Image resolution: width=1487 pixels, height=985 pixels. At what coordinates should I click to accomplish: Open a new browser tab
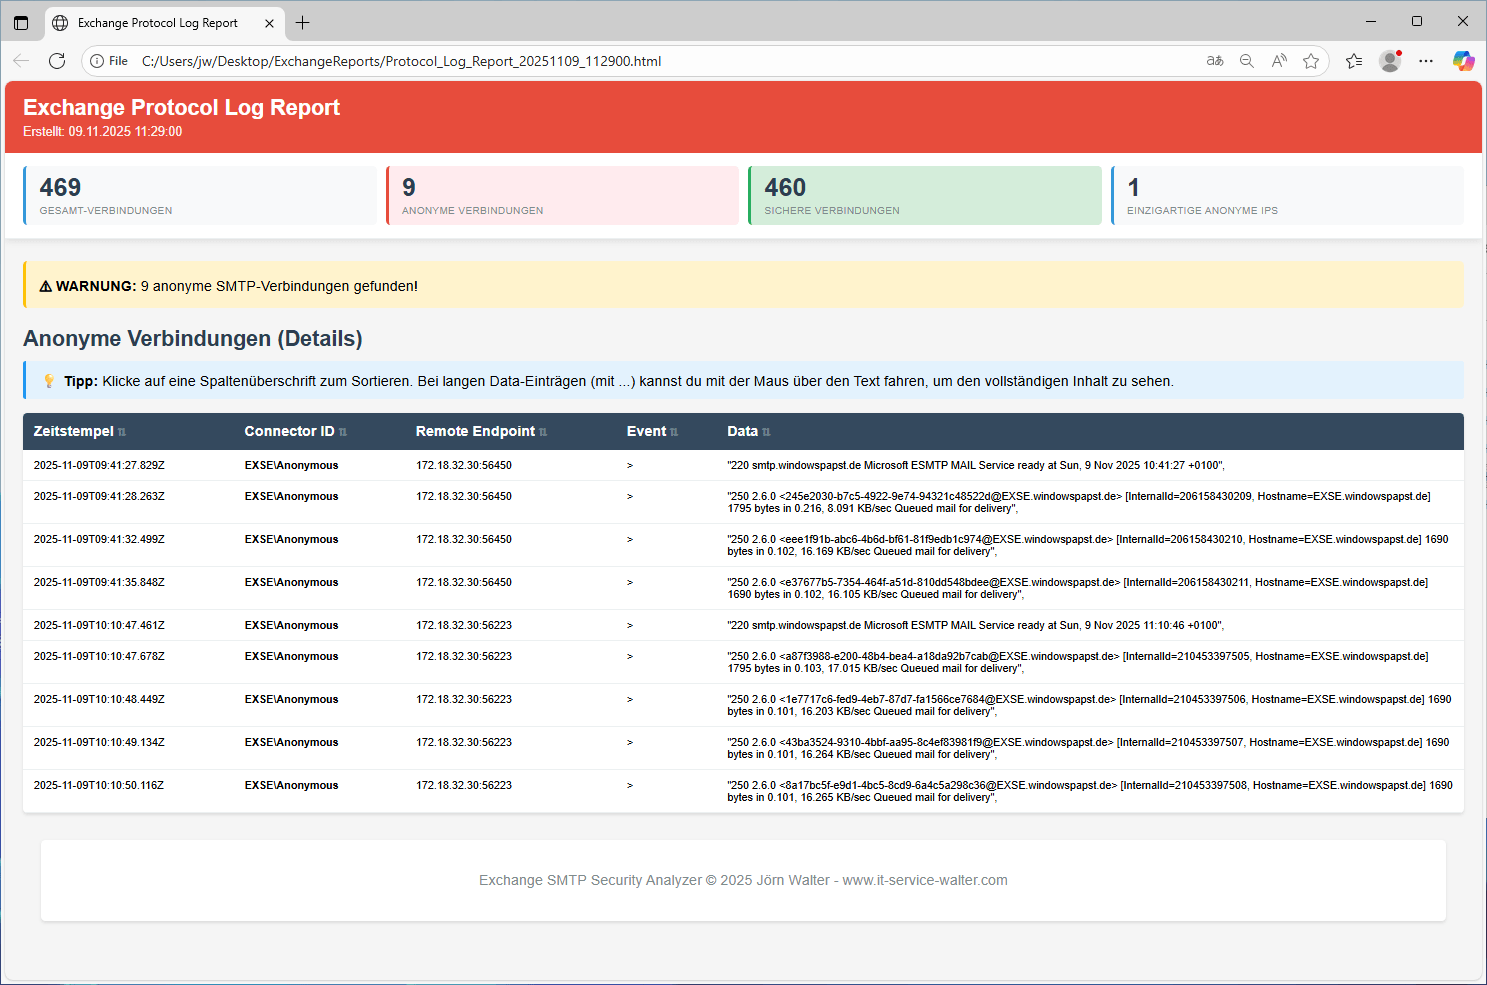303,23
